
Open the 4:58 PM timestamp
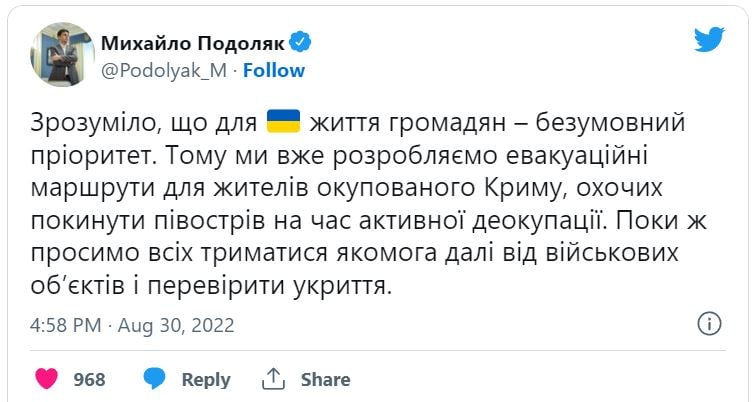click(66, 326)
